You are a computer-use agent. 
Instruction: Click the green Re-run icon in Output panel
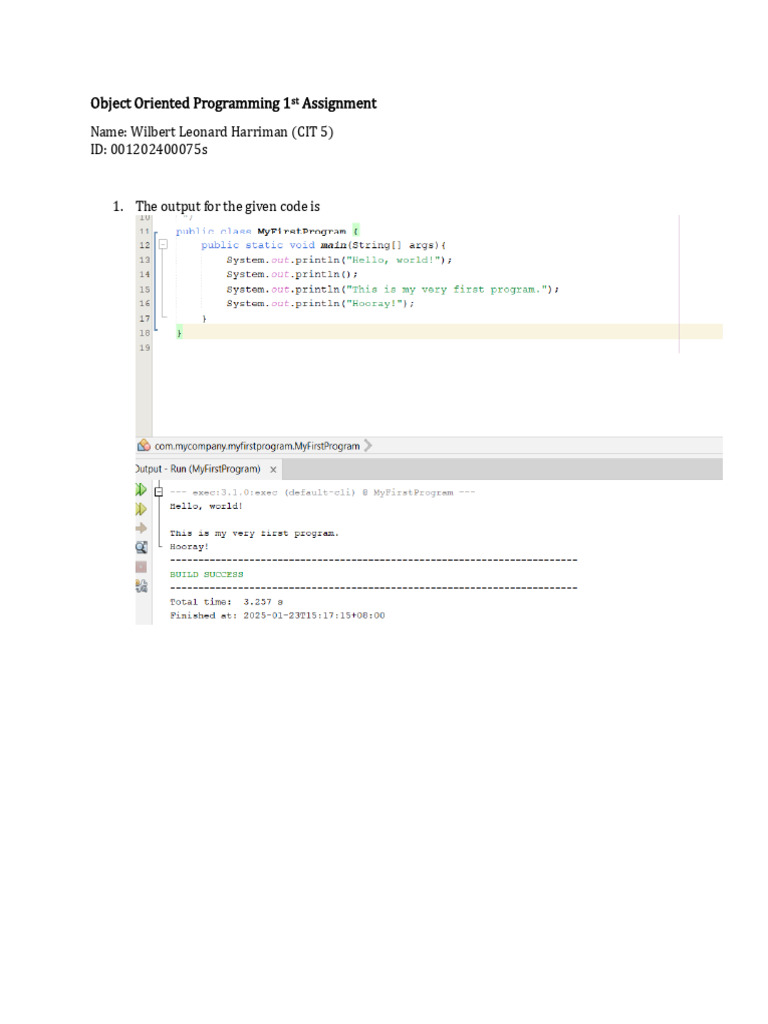tap(141, 489)
